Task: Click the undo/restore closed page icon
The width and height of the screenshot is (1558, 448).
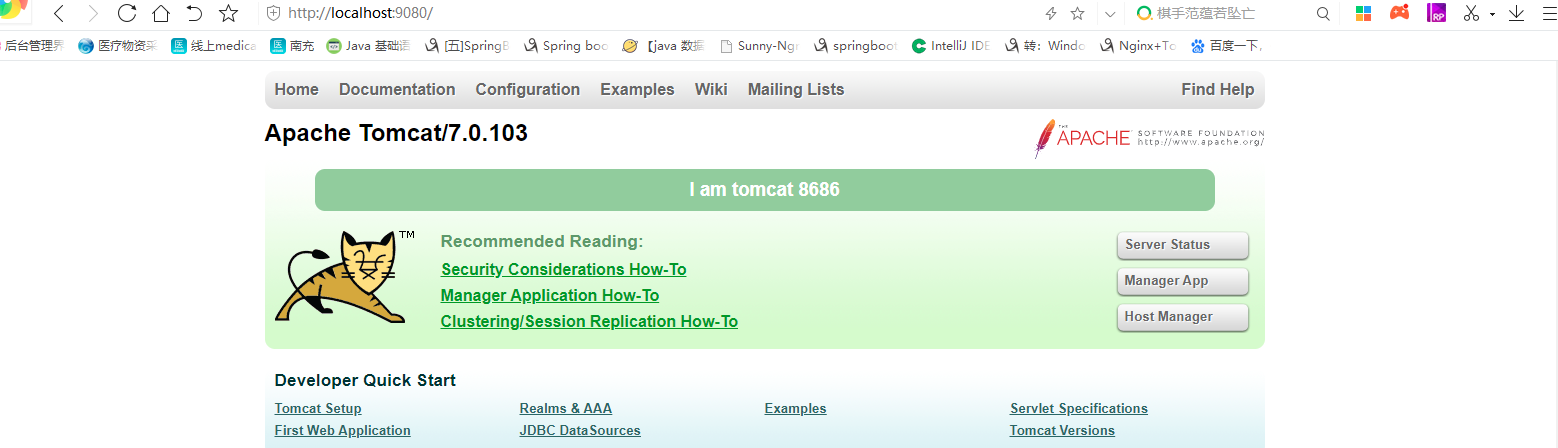Action: [194, 14]
